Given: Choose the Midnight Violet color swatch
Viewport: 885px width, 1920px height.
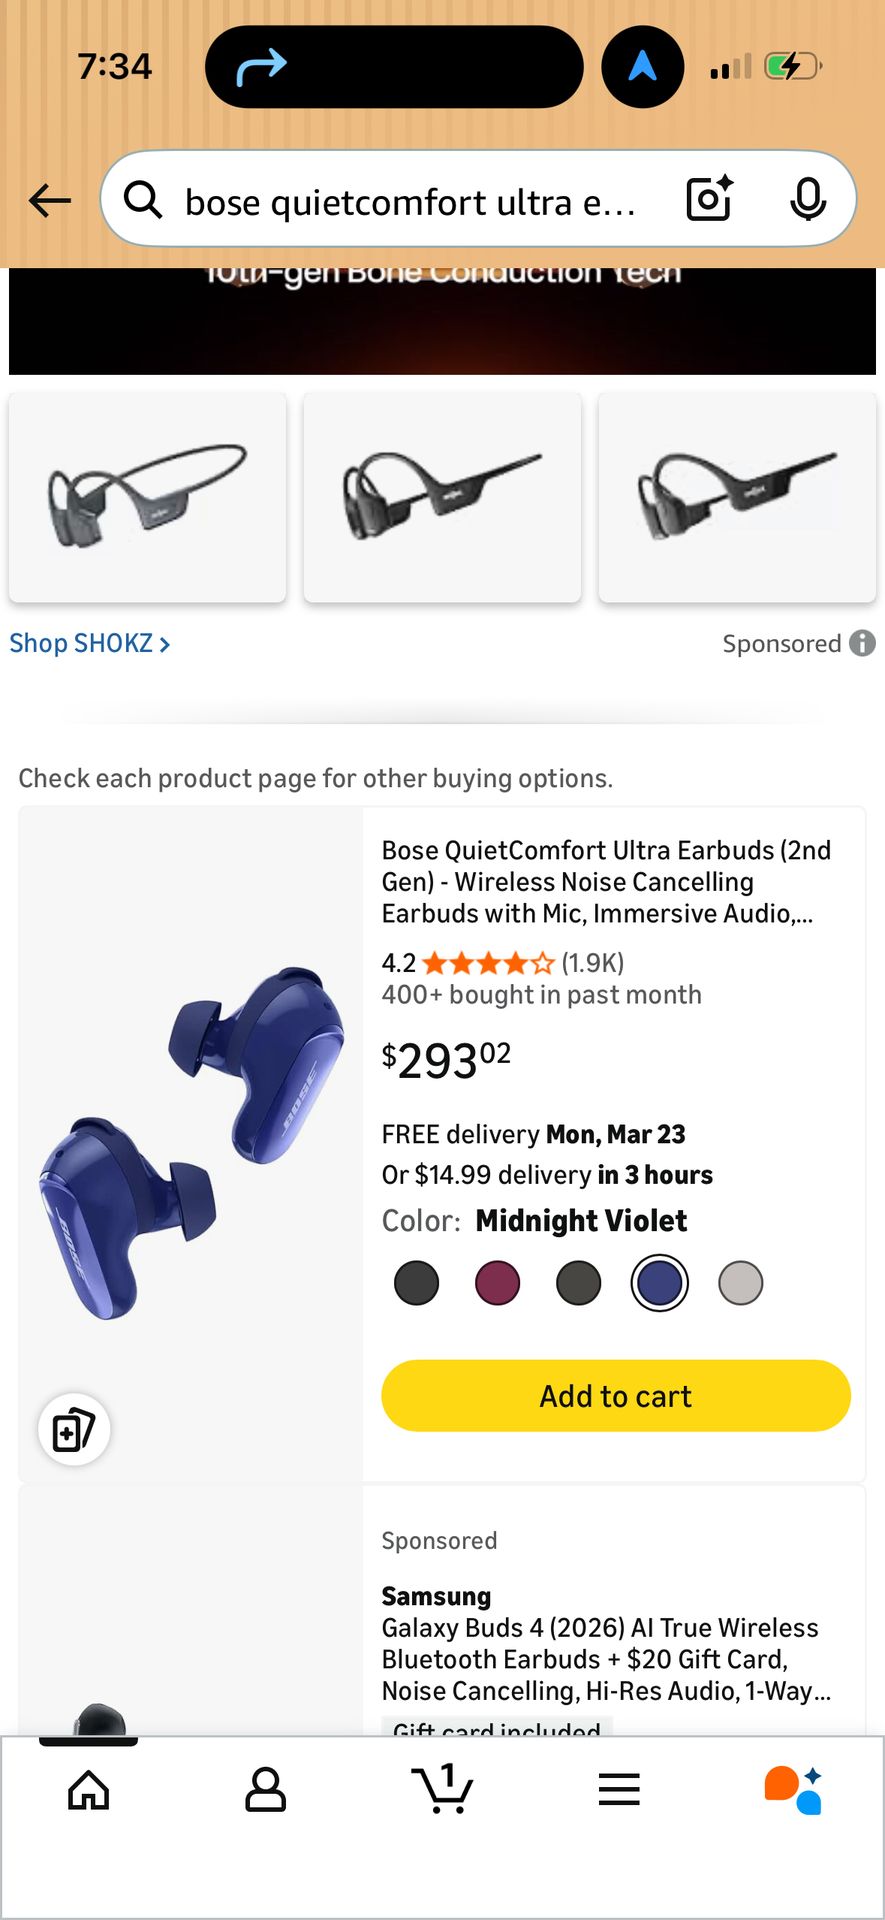Looking at the screenshot, I should point(659,1283).
